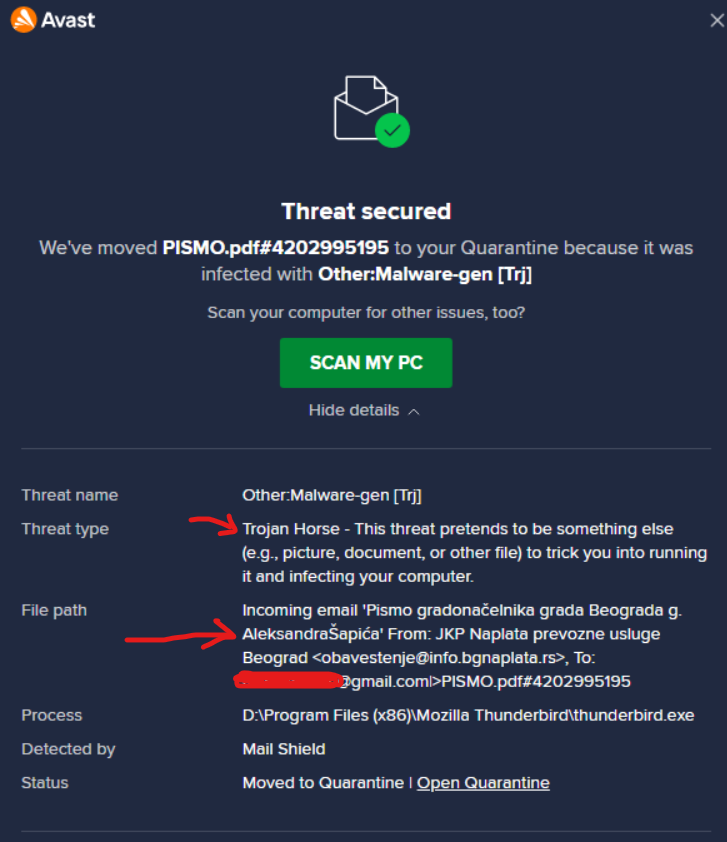Click the chevron next to Hide details
This screenshot has width=727, height=842.
[413, 411]
